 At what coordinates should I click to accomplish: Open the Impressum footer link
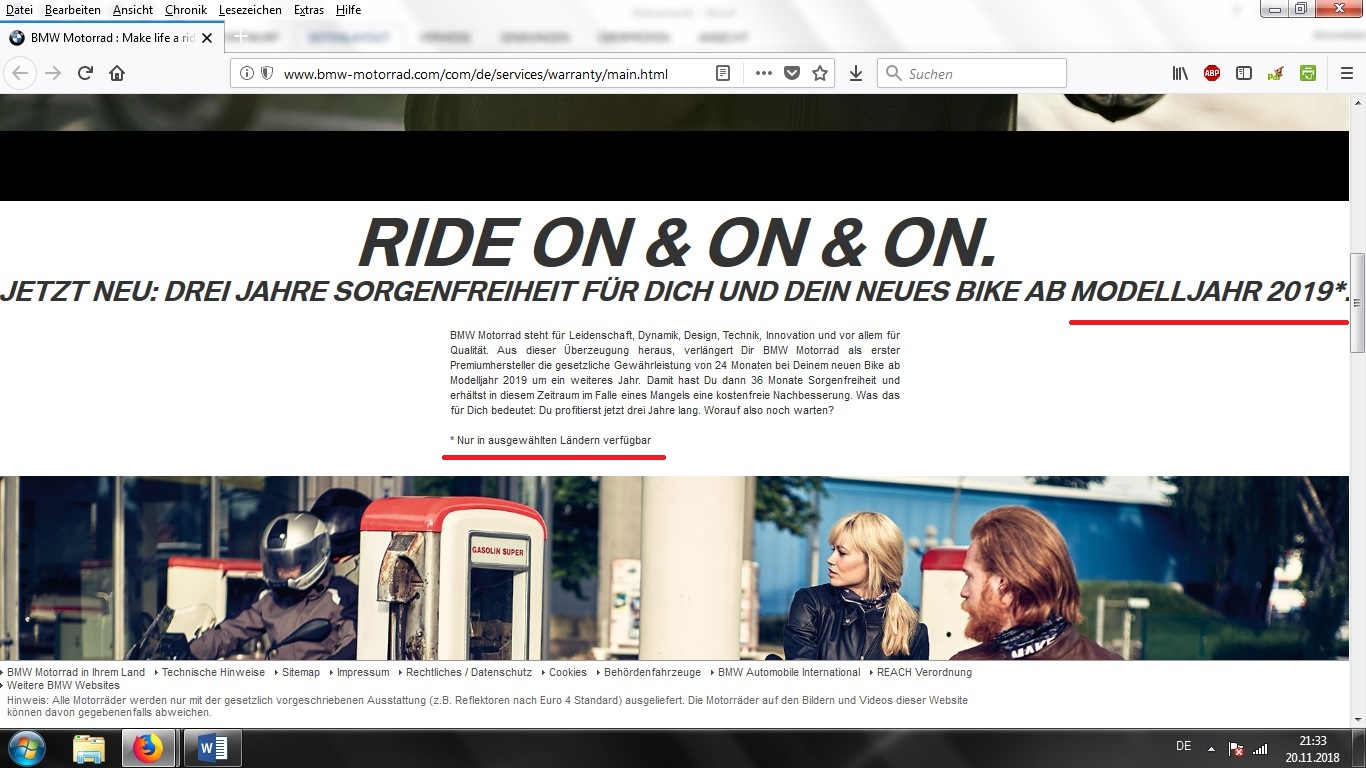pos(362,672)
